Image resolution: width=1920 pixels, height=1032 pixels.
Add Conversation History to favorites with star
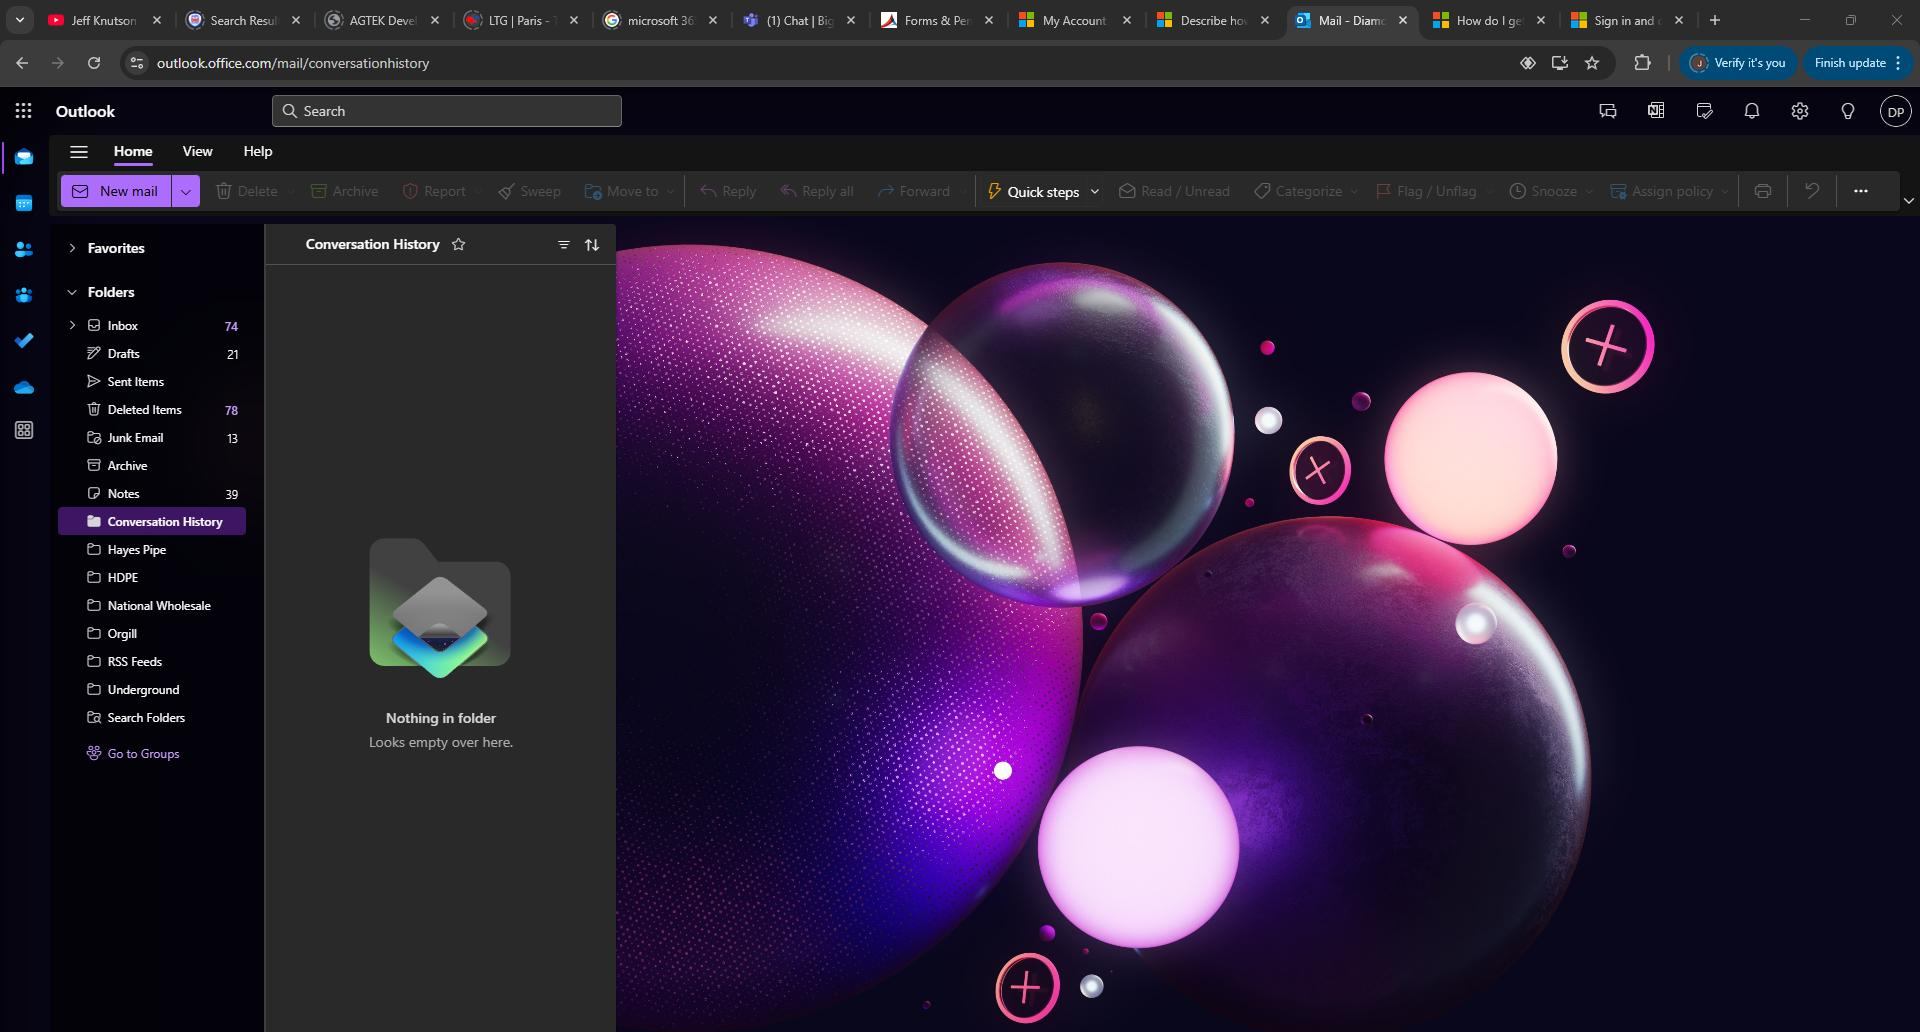coord(459,245)
